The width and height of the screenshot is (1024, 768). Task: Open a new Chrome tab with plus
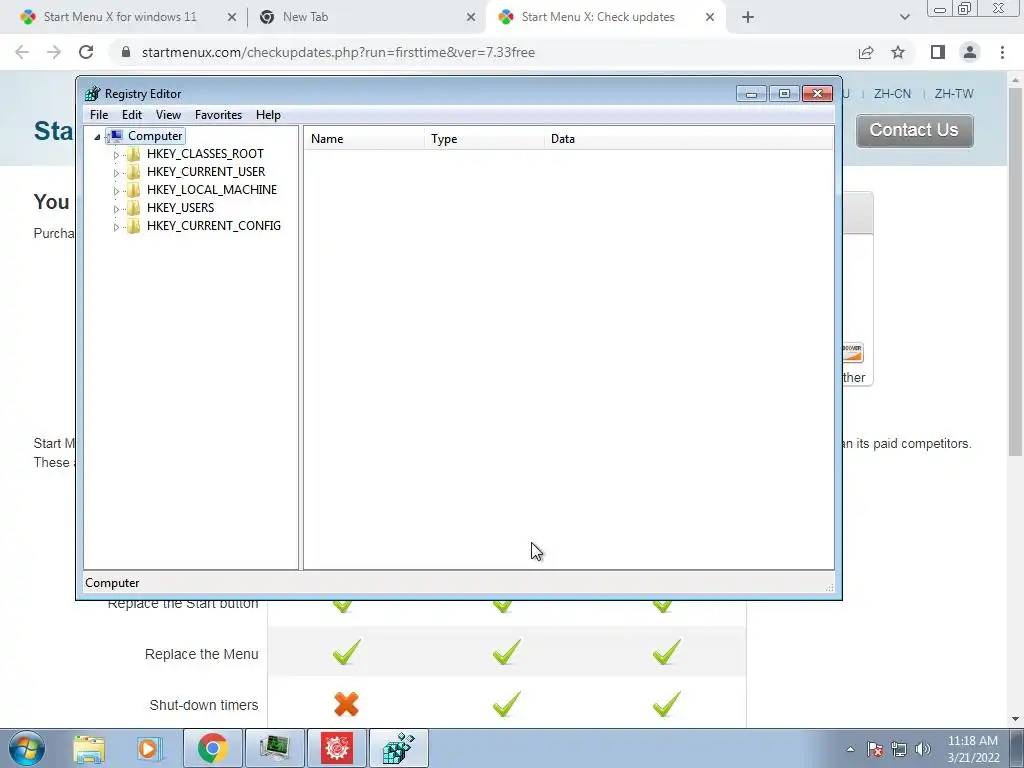748,18
